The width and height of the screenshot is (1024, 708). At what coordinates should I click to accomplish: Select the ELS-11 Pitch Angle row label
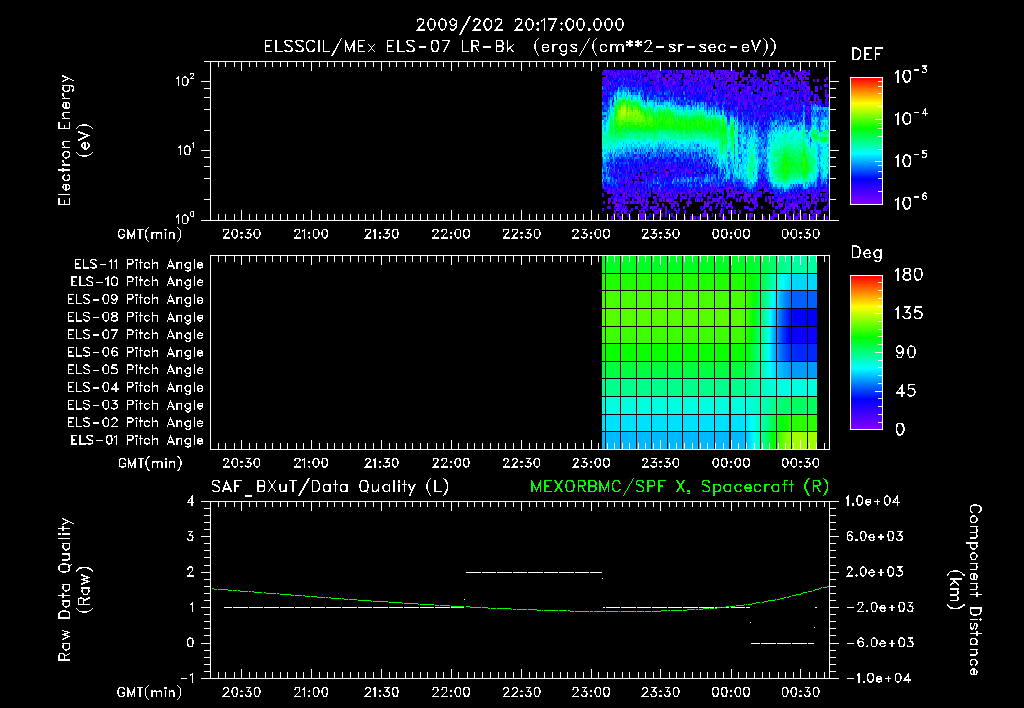138,265
